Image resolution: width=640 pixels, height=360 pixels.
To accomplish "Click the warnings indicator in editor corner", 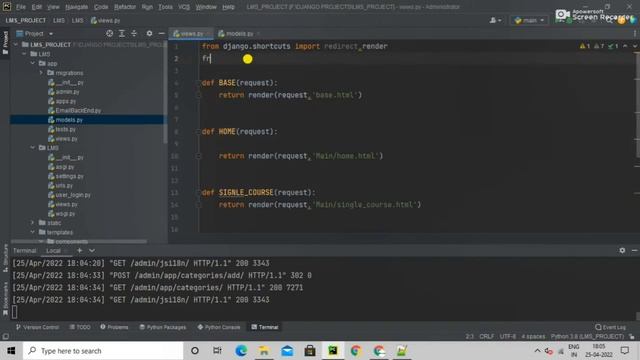I will tap(584, 46).
